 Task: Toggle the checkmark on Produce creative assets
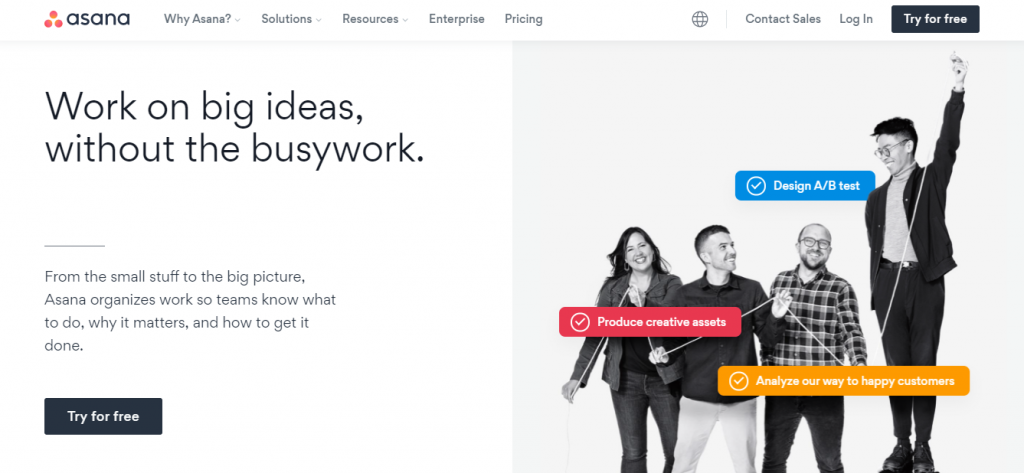[x=579, y=322]
